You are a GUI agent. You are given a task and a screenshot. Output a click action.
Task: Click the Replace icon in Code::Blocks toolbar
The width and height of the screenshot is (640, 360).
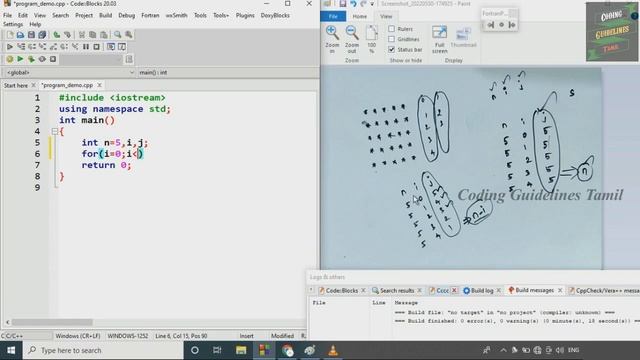point(129,35)
